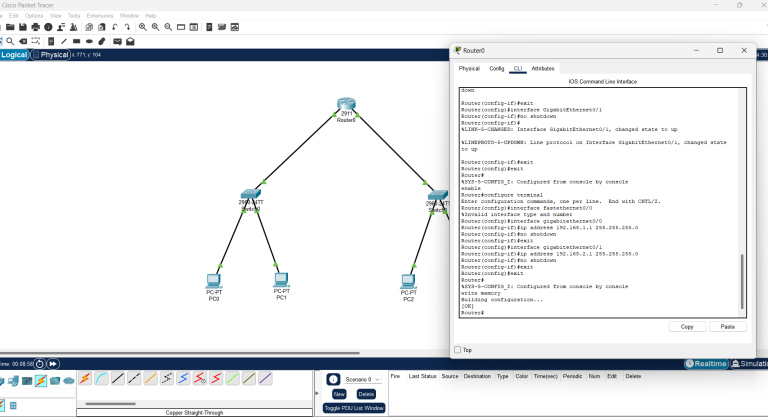Switch to the Logical workspace view
Screen dimensions: 768x417
[x=14, y=54]
